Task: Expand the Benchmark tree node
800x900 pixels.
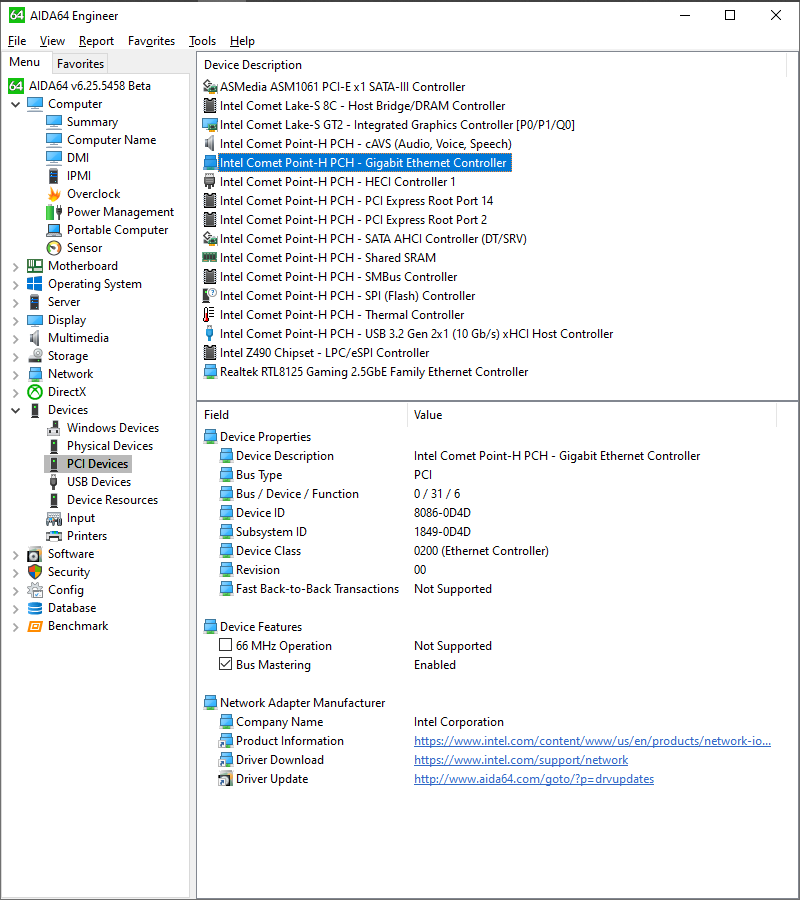Action: point(15,627)
